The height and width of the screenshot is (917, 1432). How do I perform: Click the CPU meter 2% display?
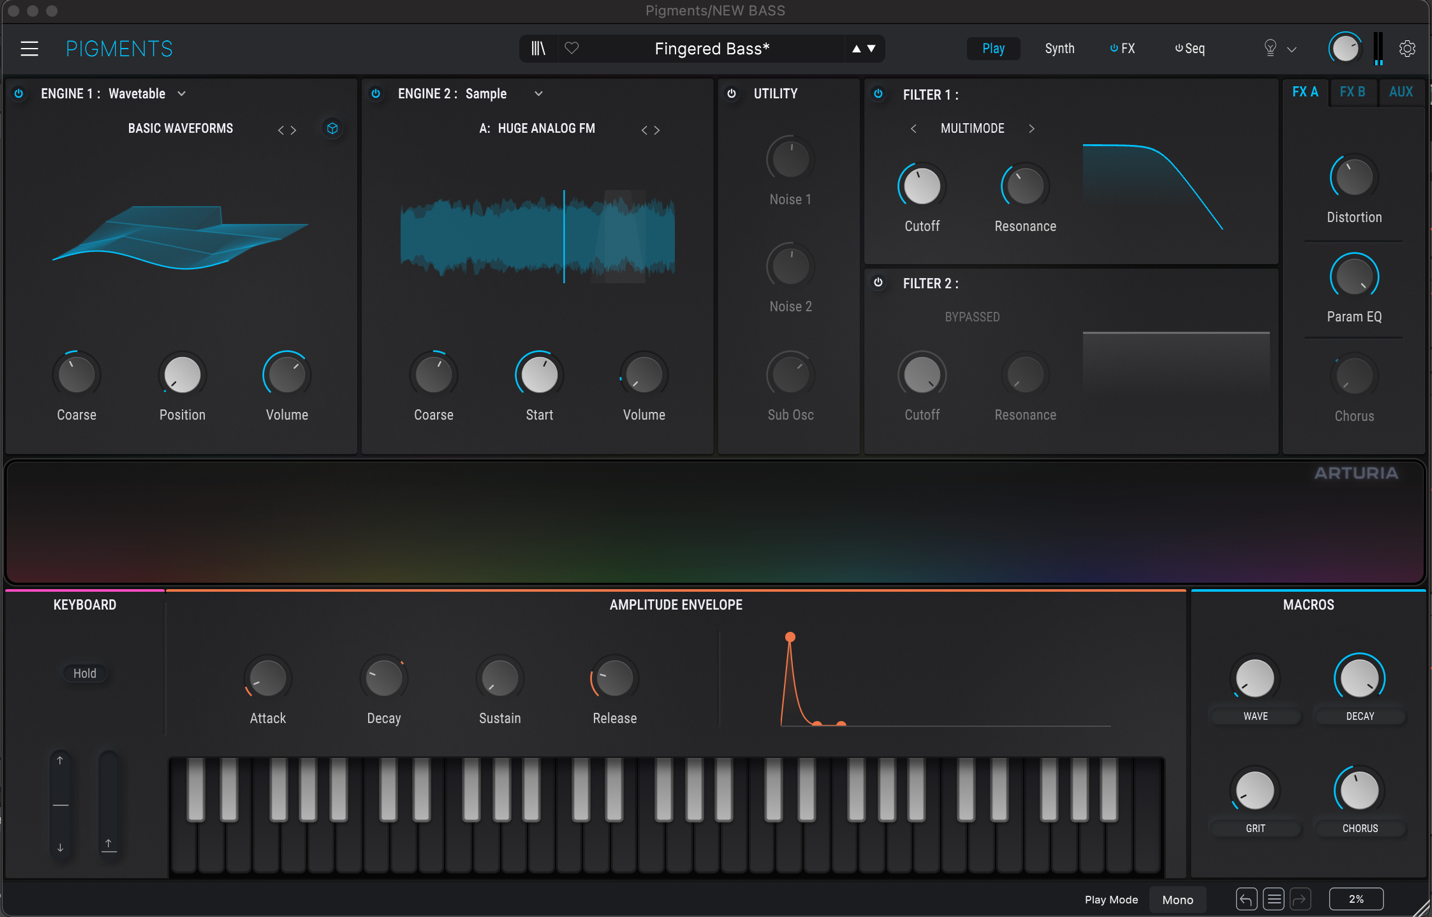click(1356, 899)
